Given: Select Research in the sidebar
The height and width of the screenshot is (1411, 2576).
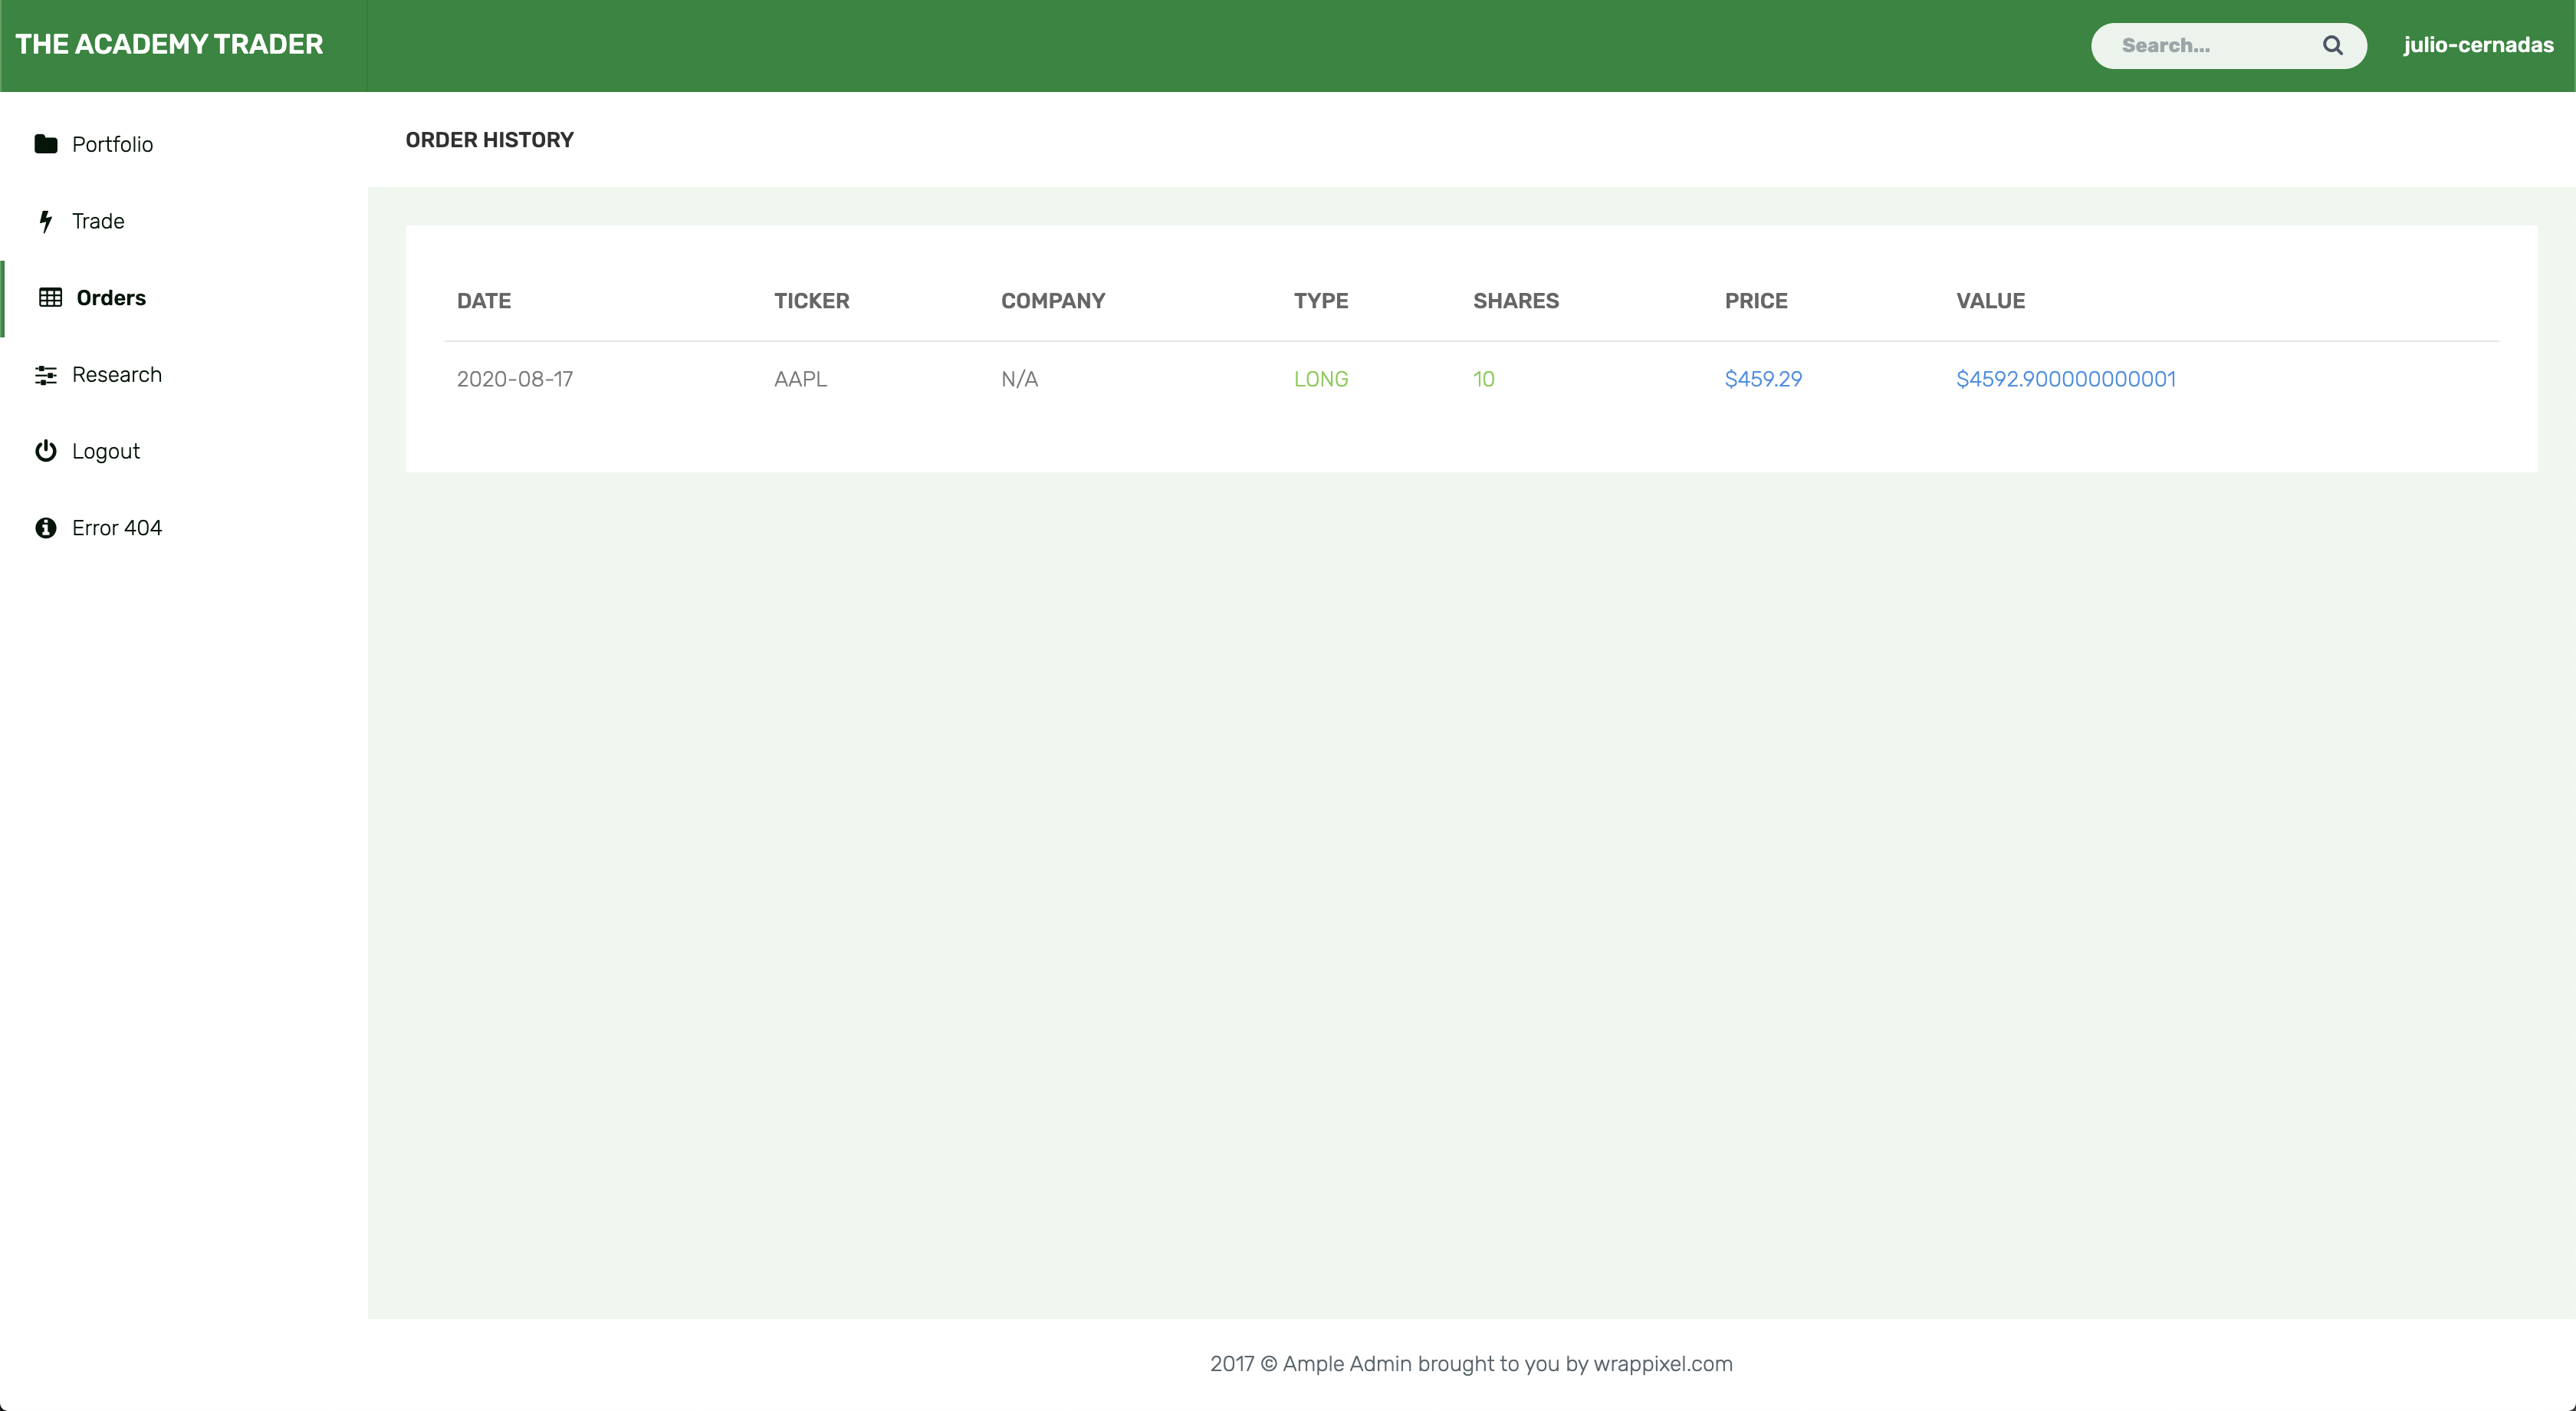Looking at the screenshot, I should click(x=117, y=375).
